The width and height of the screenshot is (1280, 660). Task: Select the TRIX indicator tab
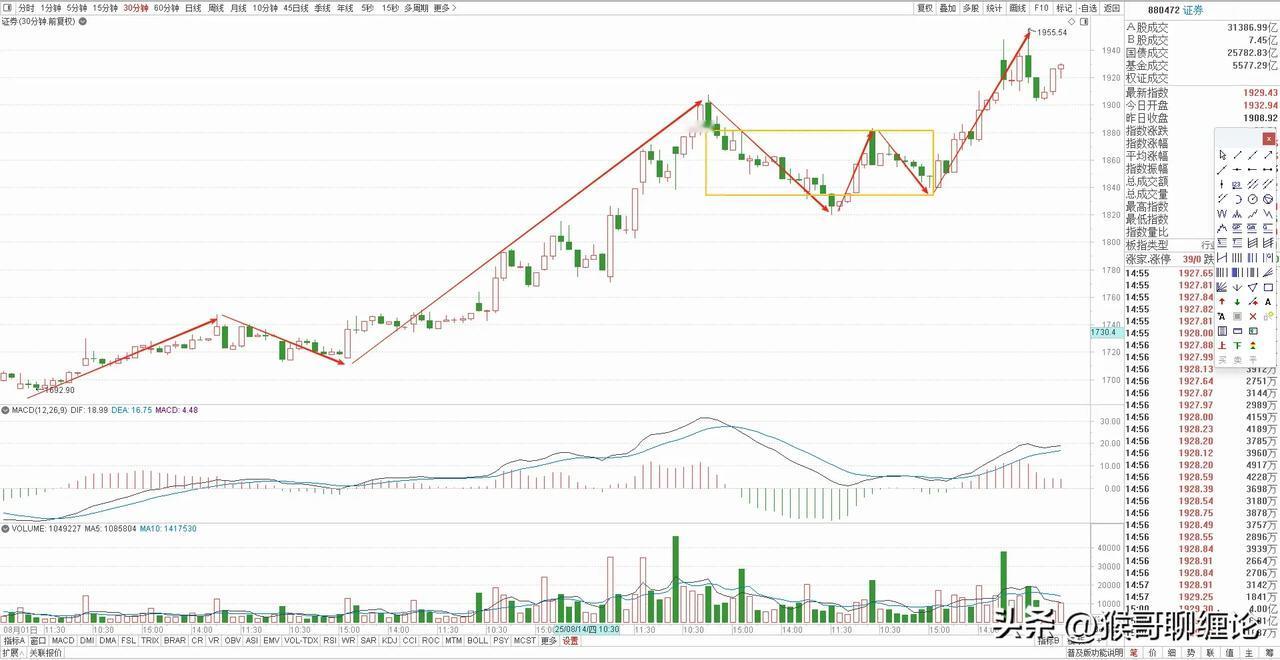149,640
